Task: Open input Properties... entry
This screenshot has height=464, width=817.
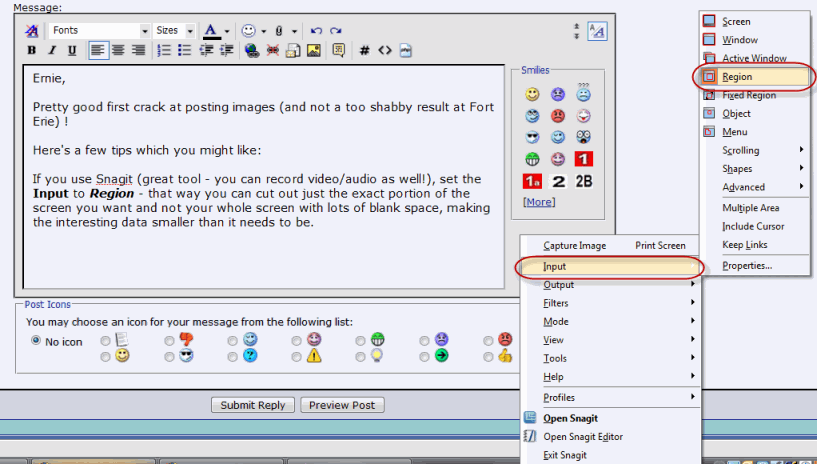Action: tap(754, 266)
